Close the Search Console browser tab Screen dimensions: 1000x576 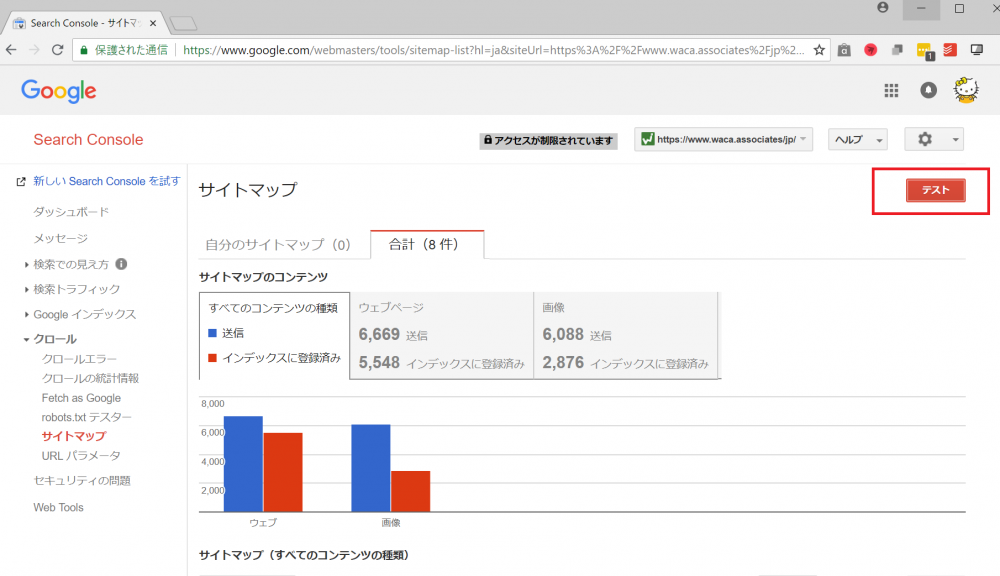click(x=153, y=23)
